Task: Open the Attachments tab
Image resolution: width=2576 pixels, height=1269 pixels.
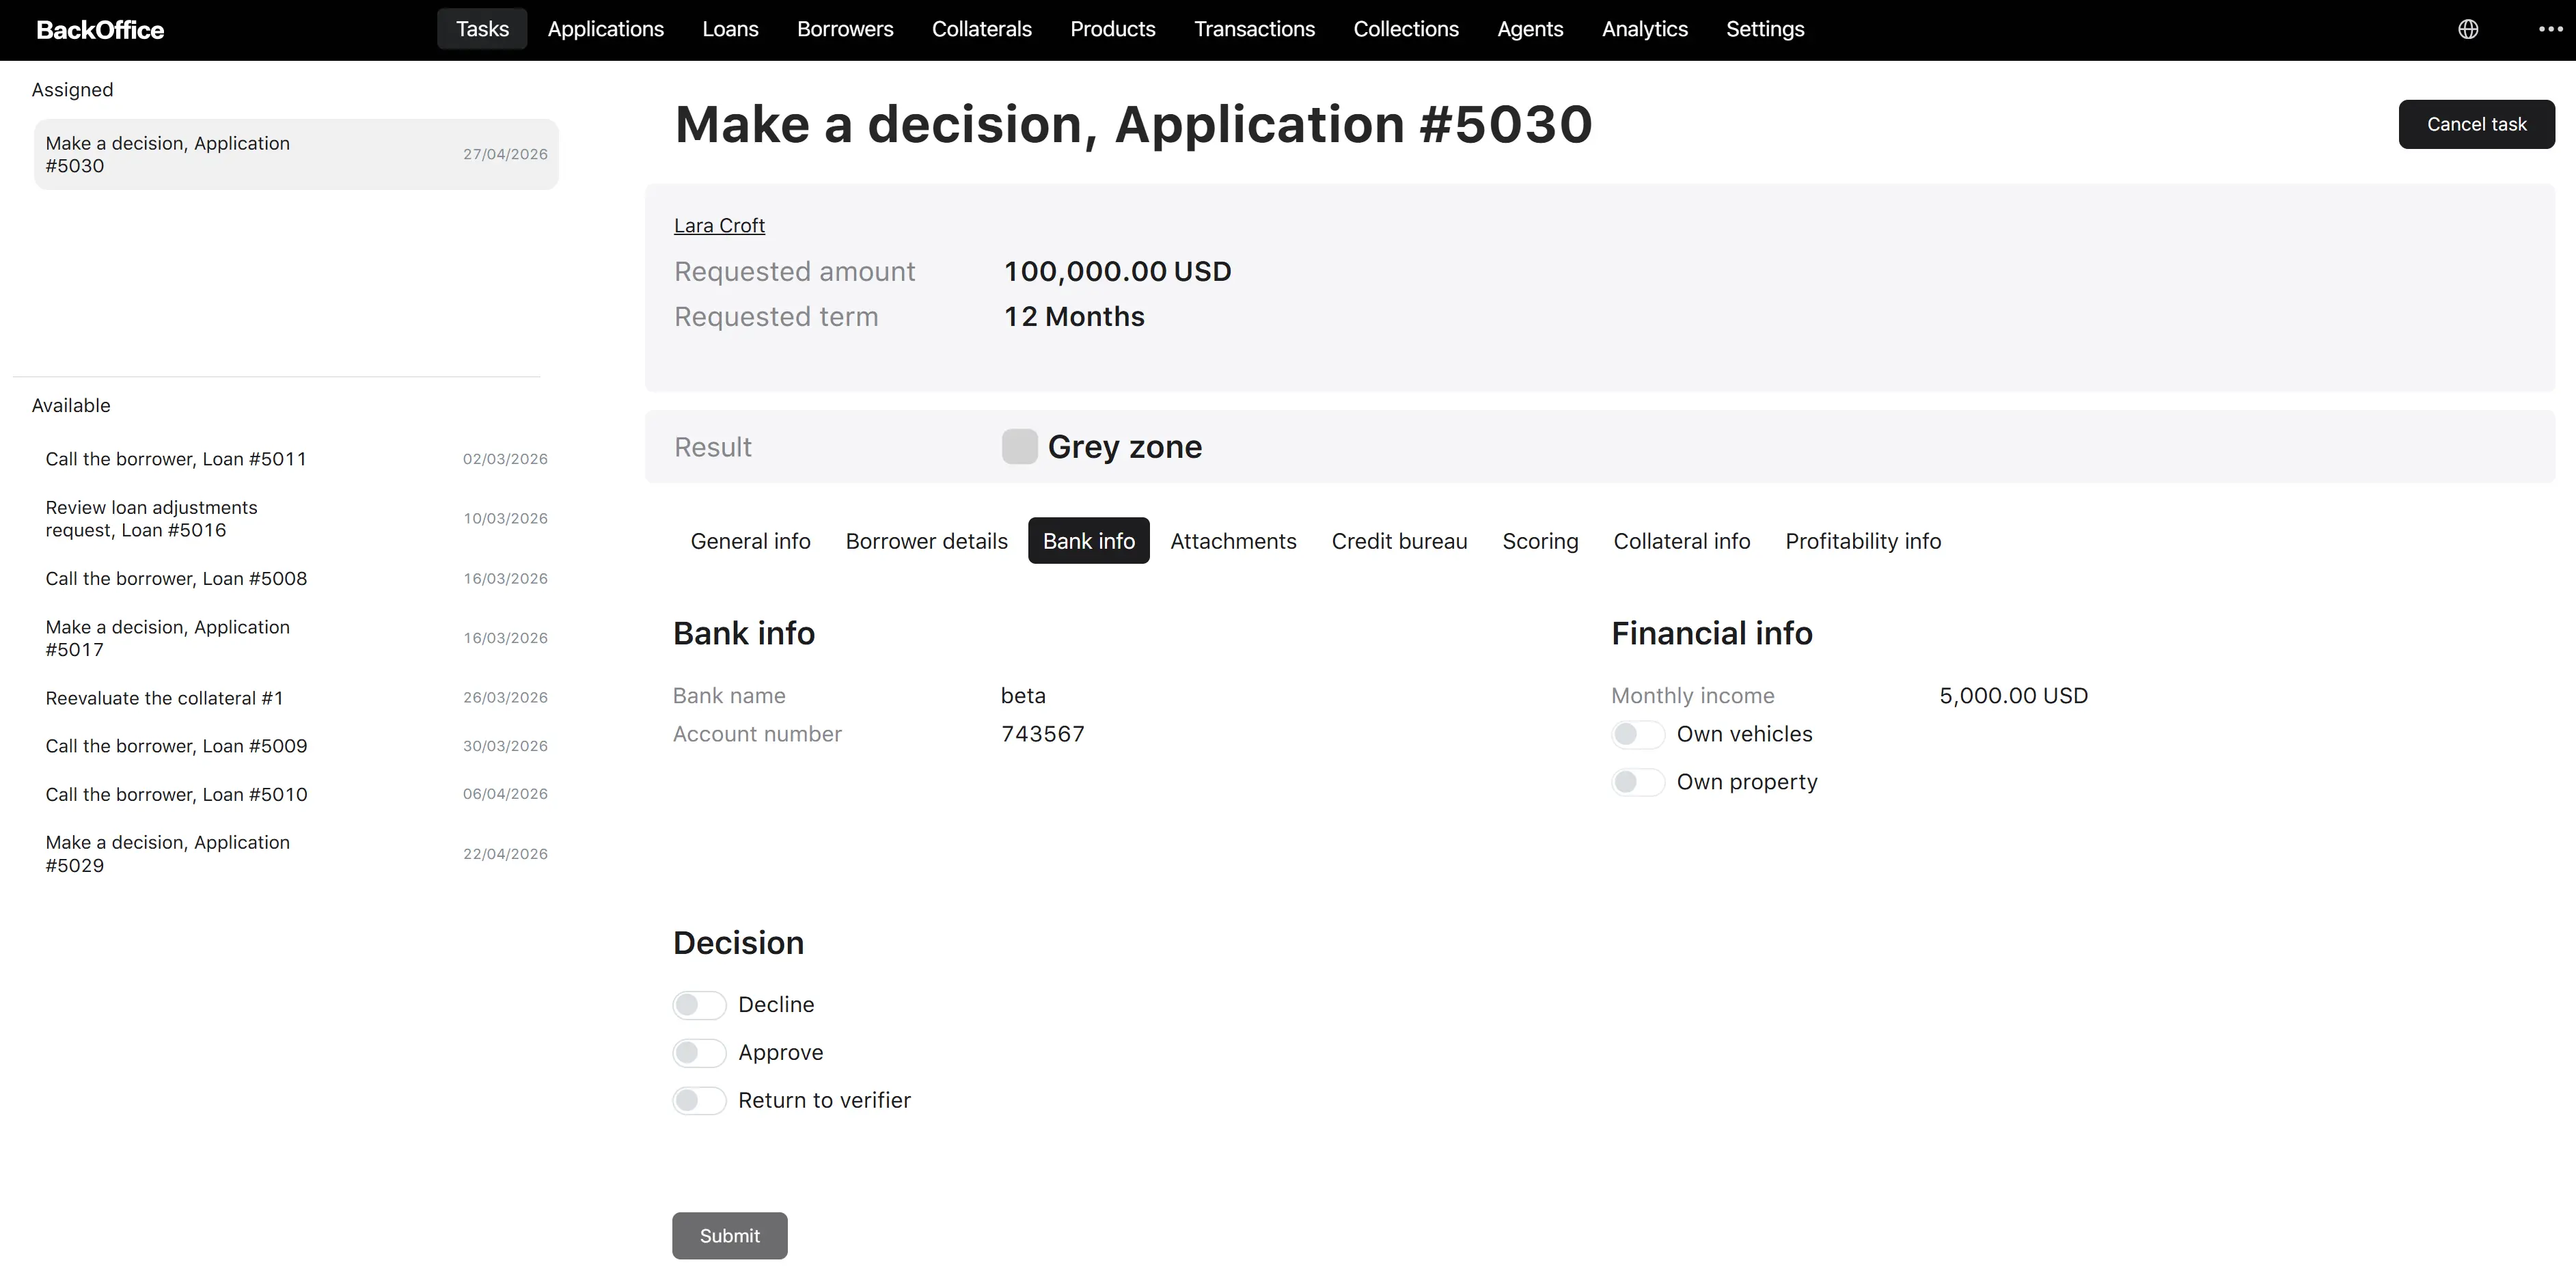Action: pos(1233,541)
